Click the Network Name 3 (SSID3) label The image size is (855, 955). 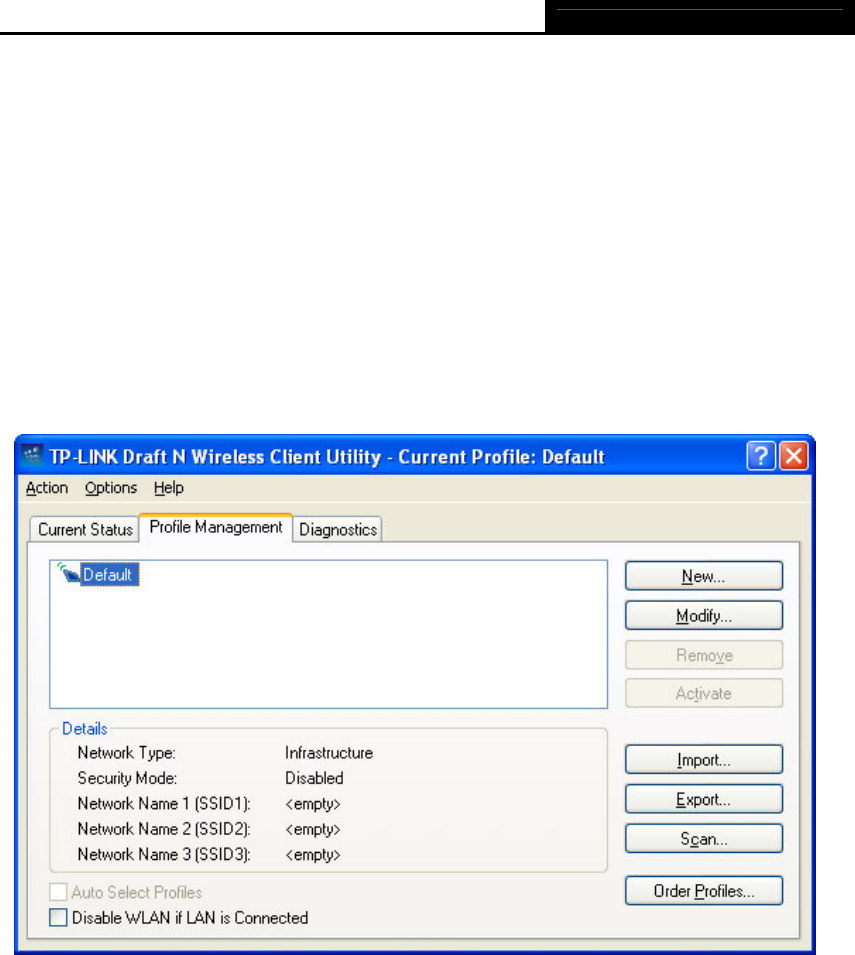pos(164,855)
